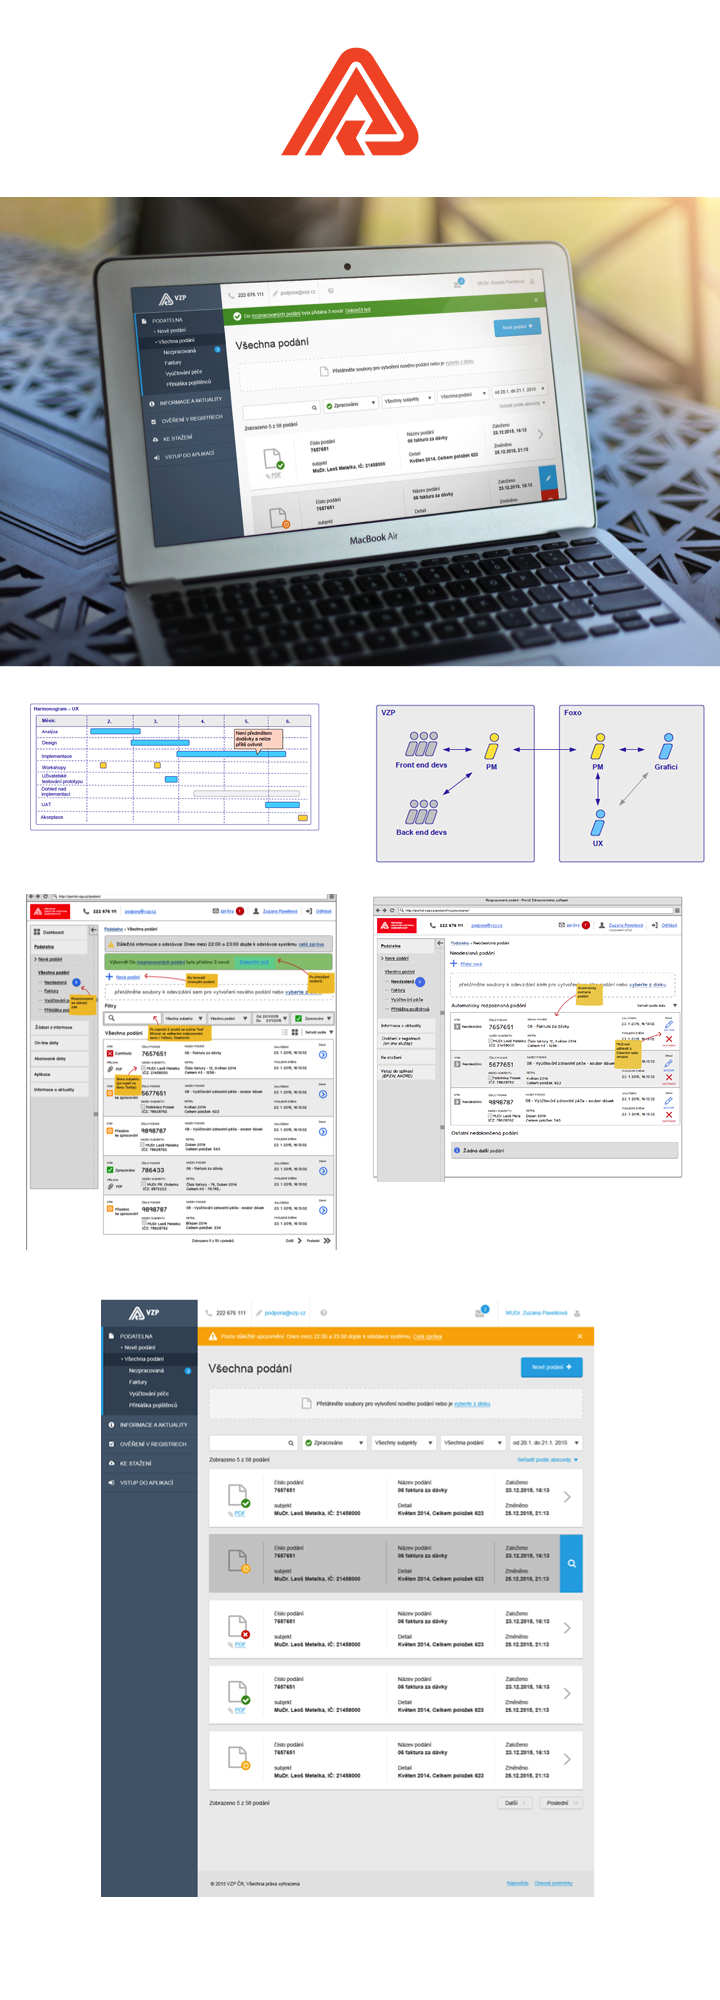720x2000 pixels.
Task: Open the 'Všechny subjekty' dropdown in bottom mockup
Action: (403, 1443)
